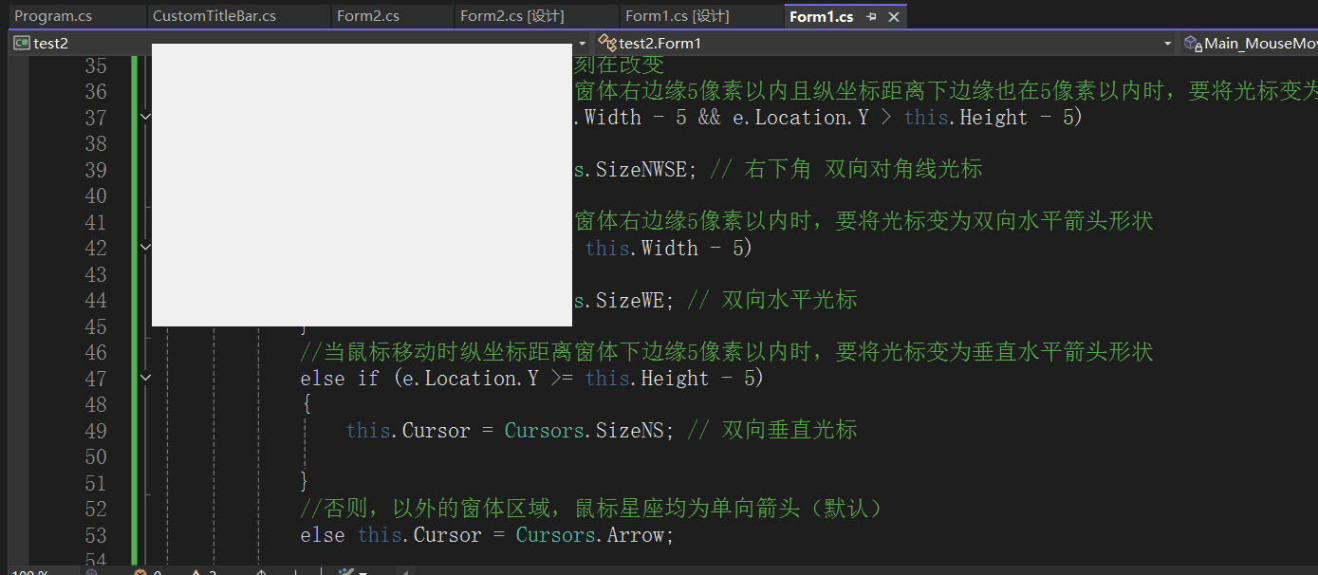This screenshot has width=1318, height=575.
Task: Open the Form2.cs [设计] designer tab
Action: coord(512,16)
